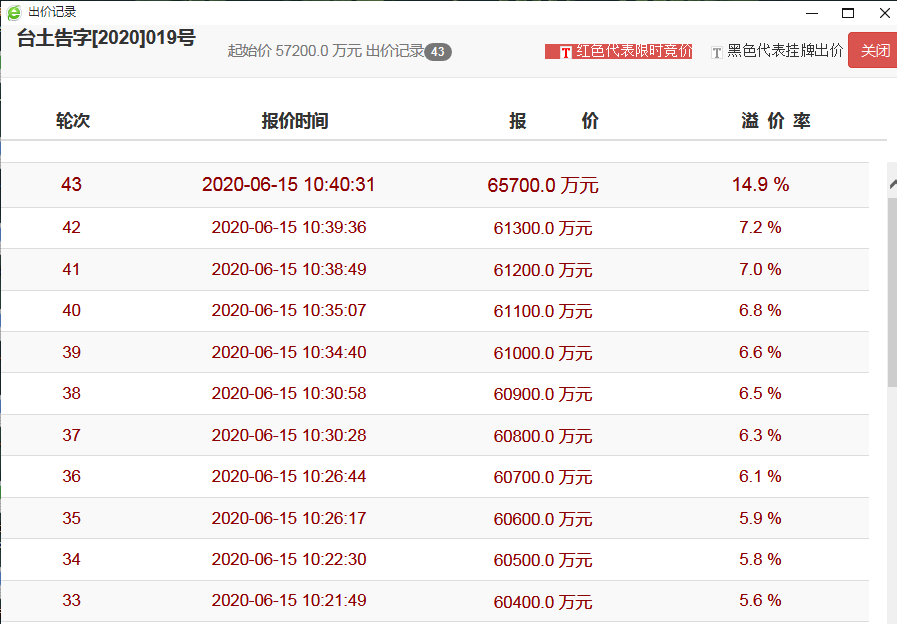Click the 6.8 % premium rate

[x=760, y=310]
